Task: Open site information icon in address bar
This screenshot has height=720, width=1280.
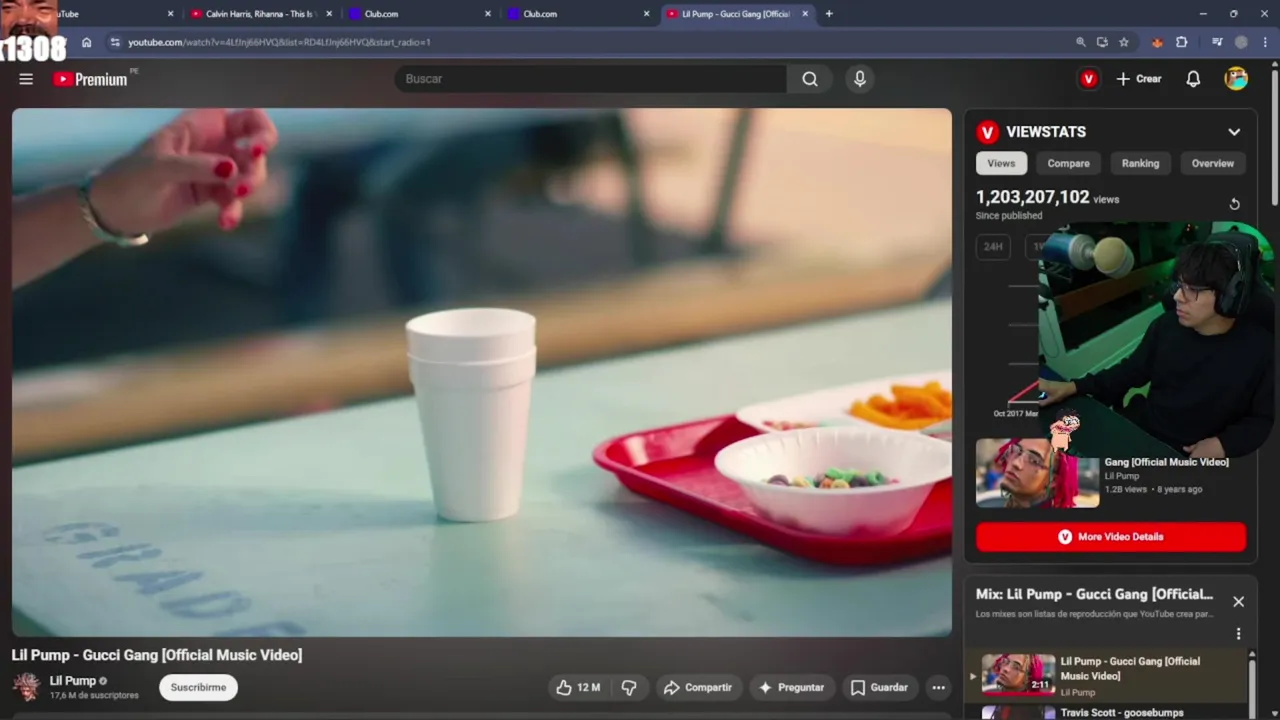Action: [x=115, y=42]
